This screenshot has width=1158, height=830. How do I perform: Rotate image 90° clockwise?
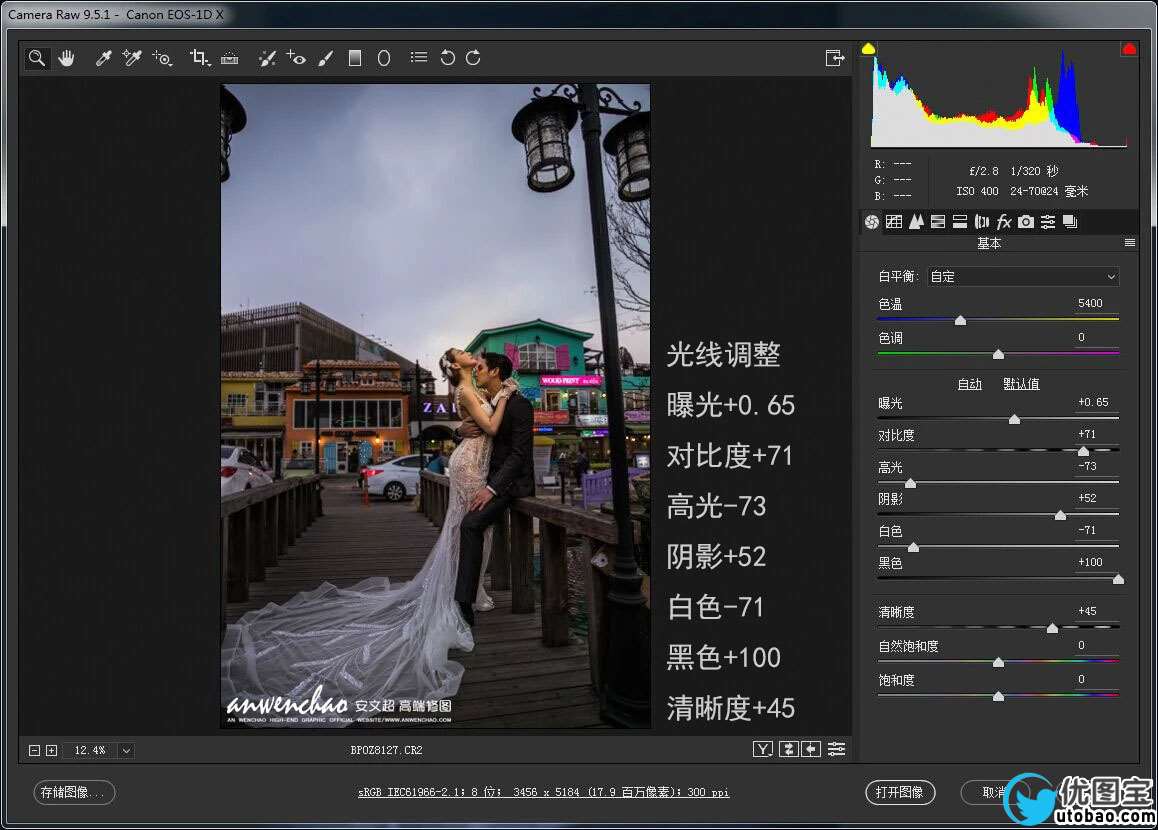coord(473,58)
